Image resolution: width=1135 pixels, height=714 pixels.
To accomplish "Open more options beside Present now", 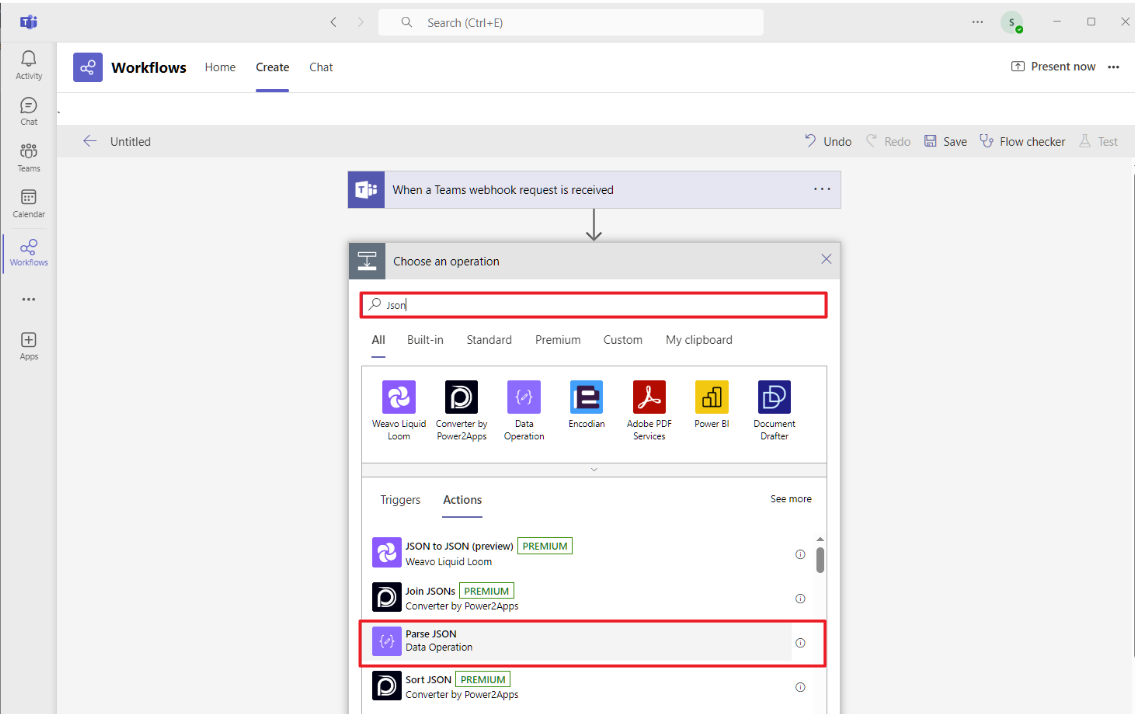I will pyautogui.click(x=1114, y=66).
